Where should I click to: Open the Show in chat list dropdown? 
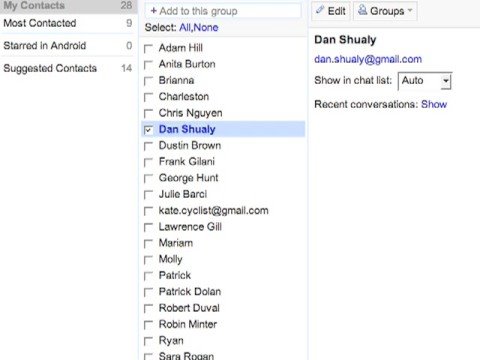tap(425, 81)
